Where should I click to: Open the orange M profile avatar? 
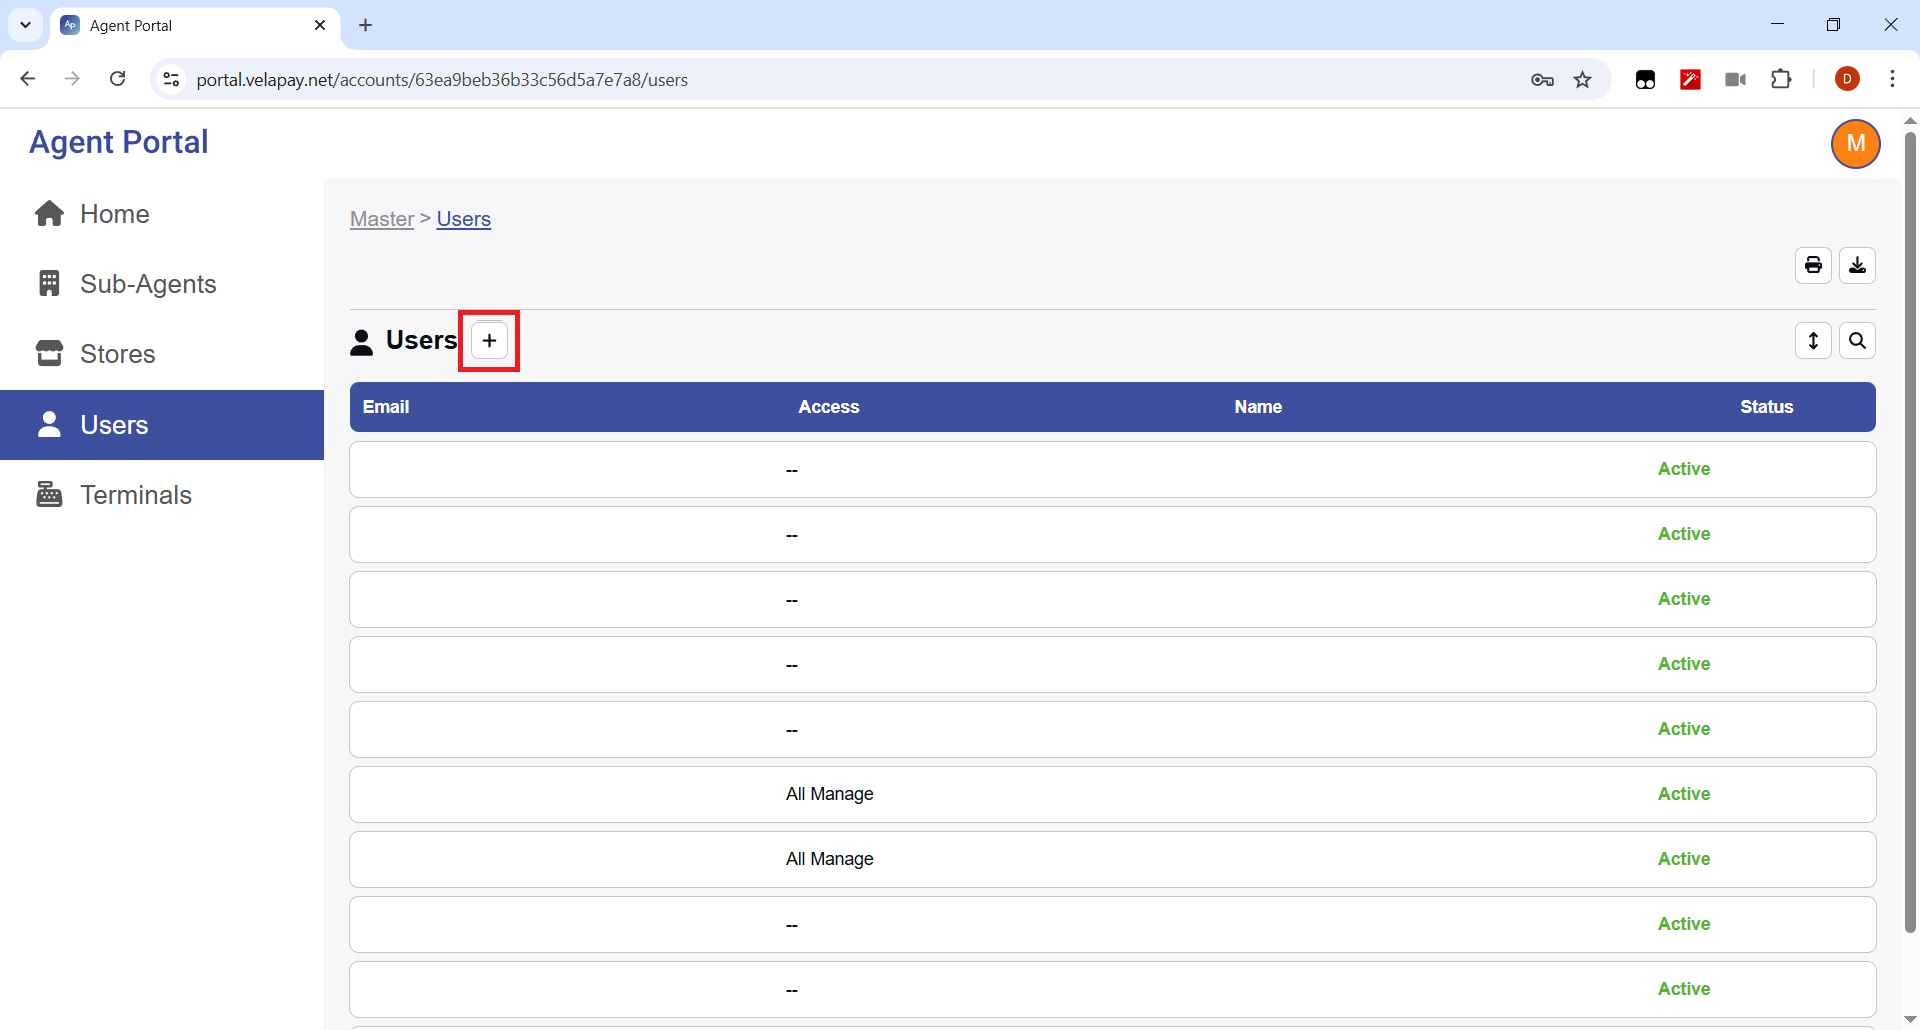(x=1855, y=144)
